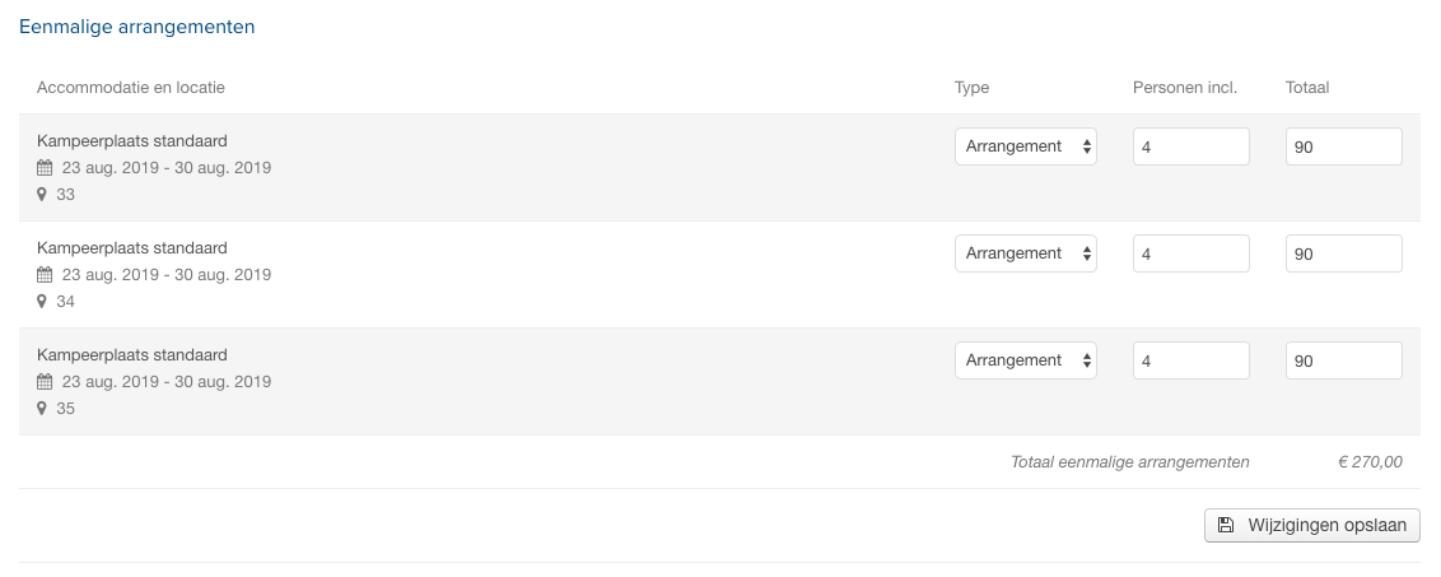Image resolution: width=1441 pixels, height=577 pixels.
Task: Click Totaal field for location 35
Action: (1343, 361)
